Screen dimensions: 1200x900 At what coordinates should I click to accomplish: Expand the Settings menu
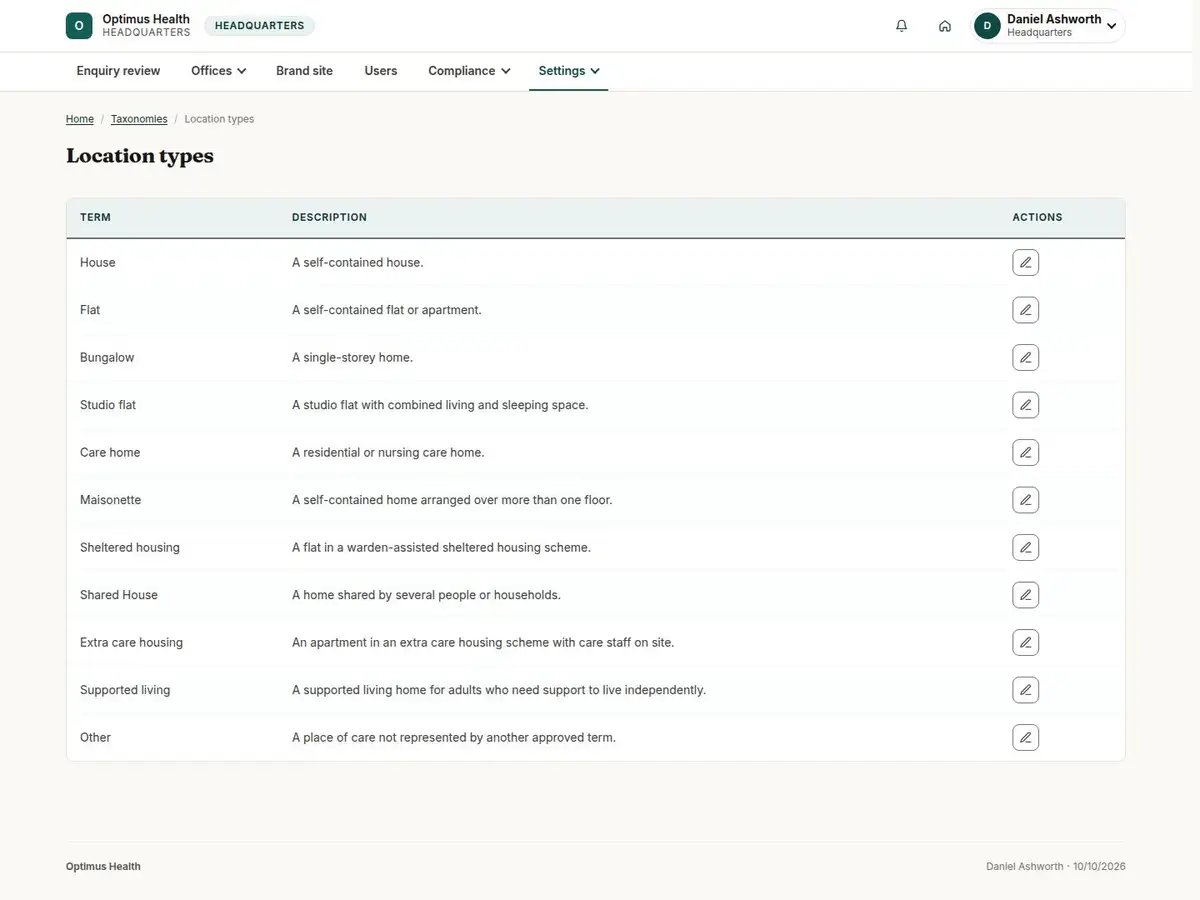pos(569,71)
